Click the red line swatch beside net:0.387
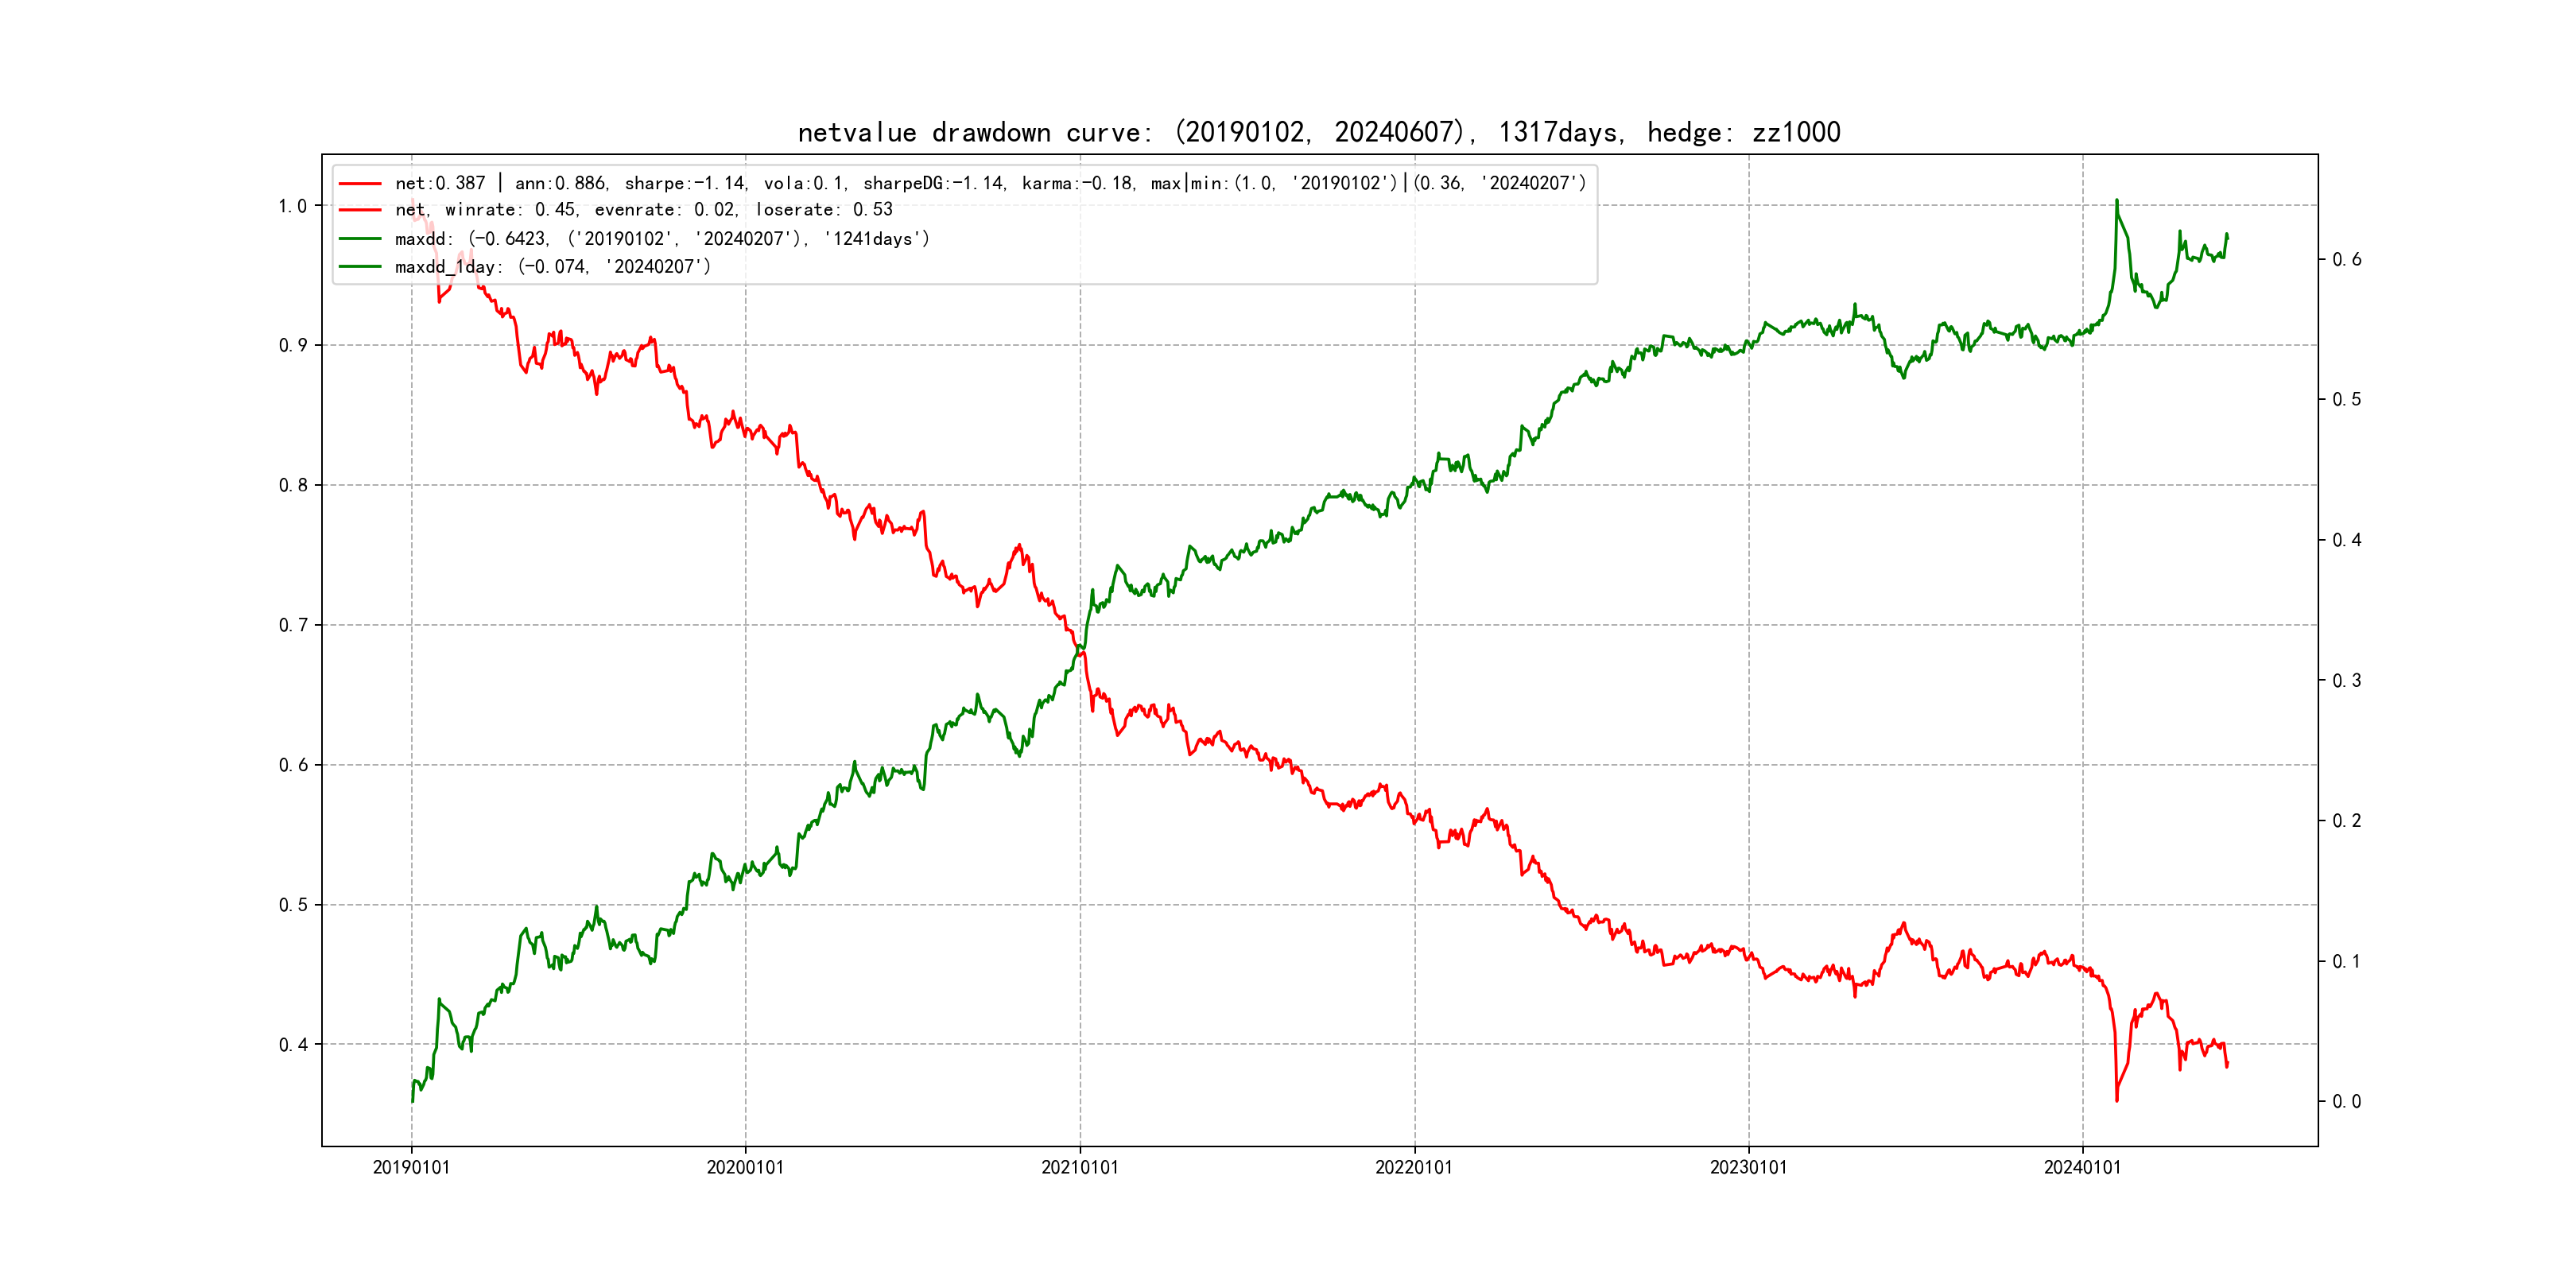 (x=360, y=184)
